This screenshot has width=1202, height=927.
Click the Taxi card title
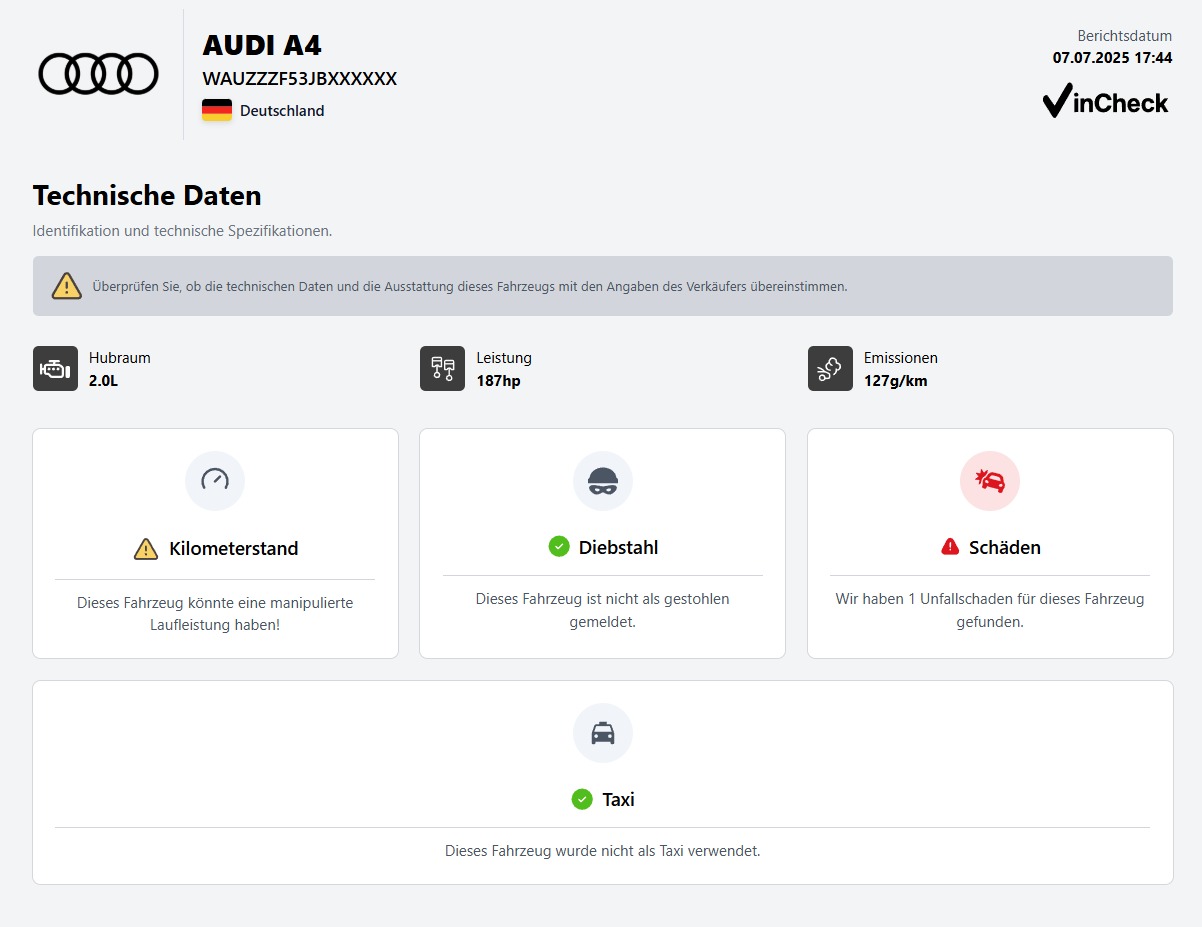[618, 800]
